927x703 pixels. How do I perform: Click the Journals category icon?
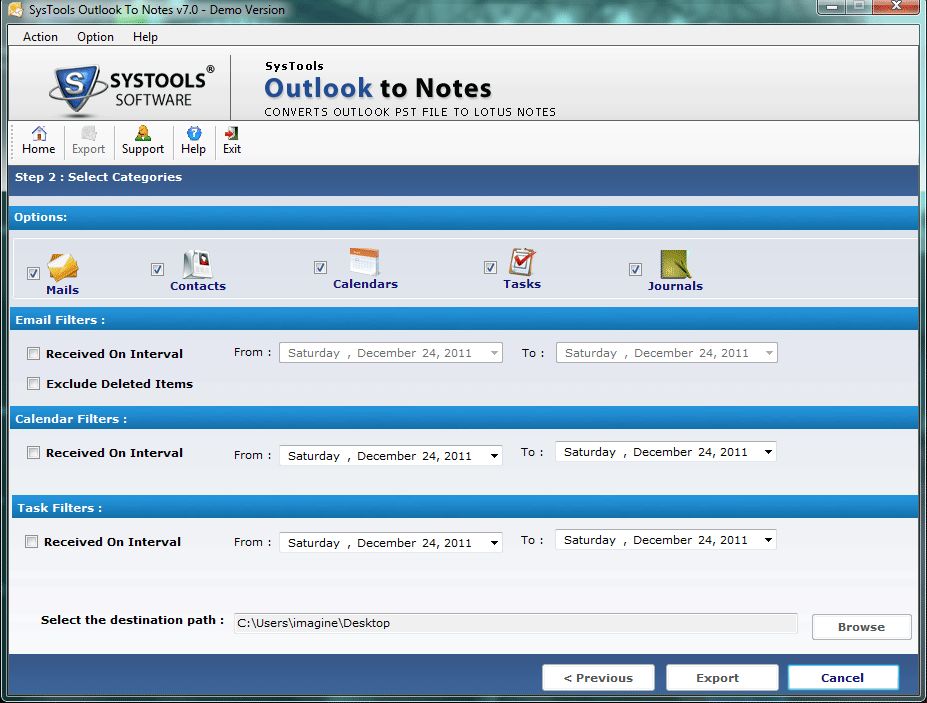click(675, 265)
